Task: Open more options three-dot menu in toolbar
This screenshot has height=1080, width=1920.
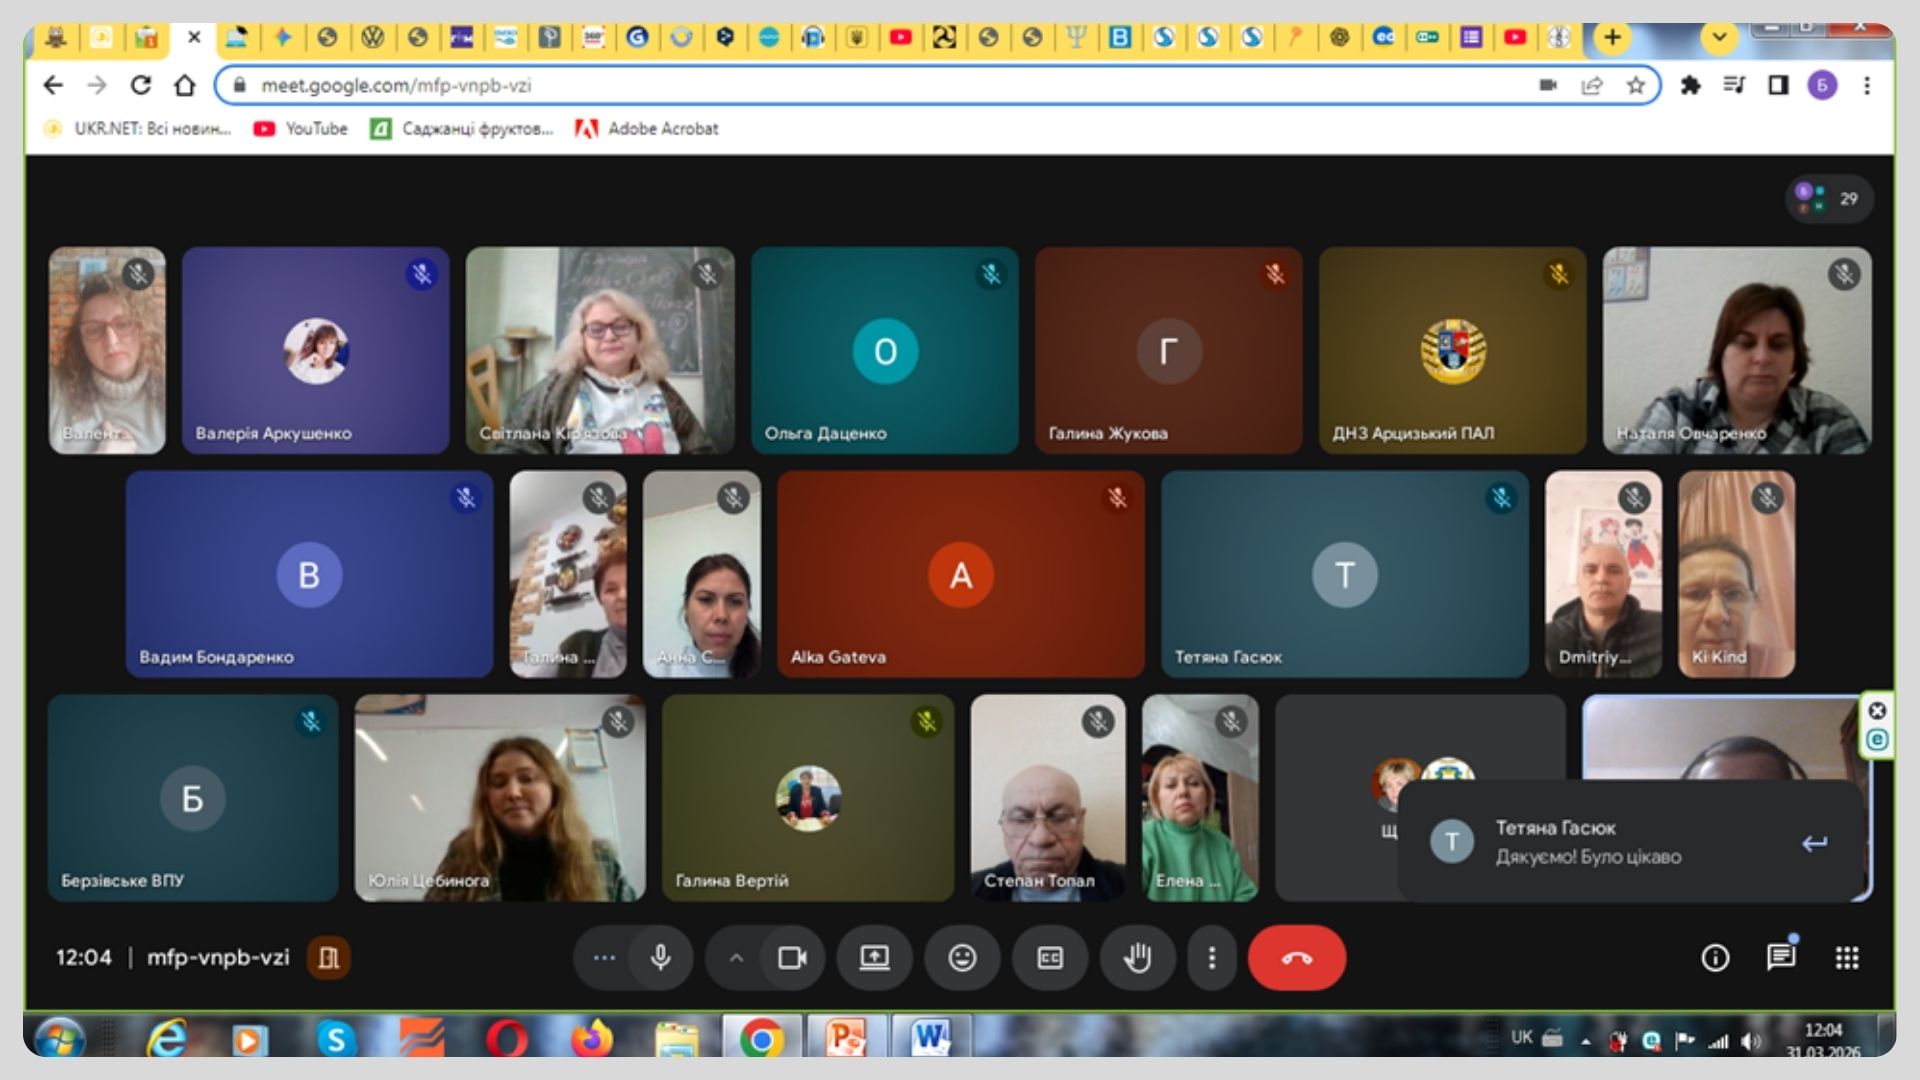Action: 1212,958
